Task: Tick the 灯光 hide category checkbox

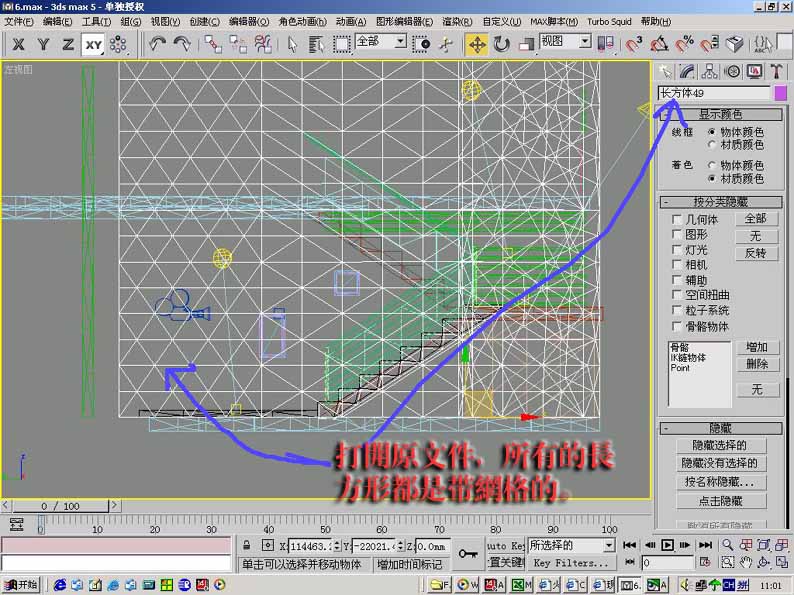Action: pyautogui.click(x=677, y=250)
